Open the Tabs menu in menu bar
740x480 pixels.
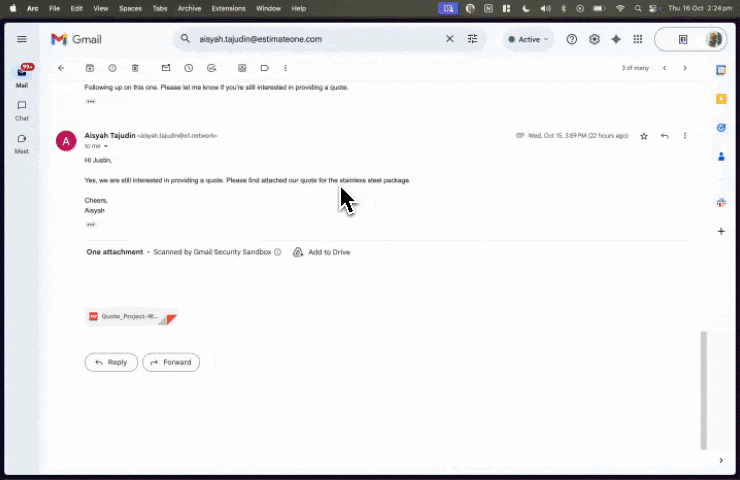click(160, 8)
